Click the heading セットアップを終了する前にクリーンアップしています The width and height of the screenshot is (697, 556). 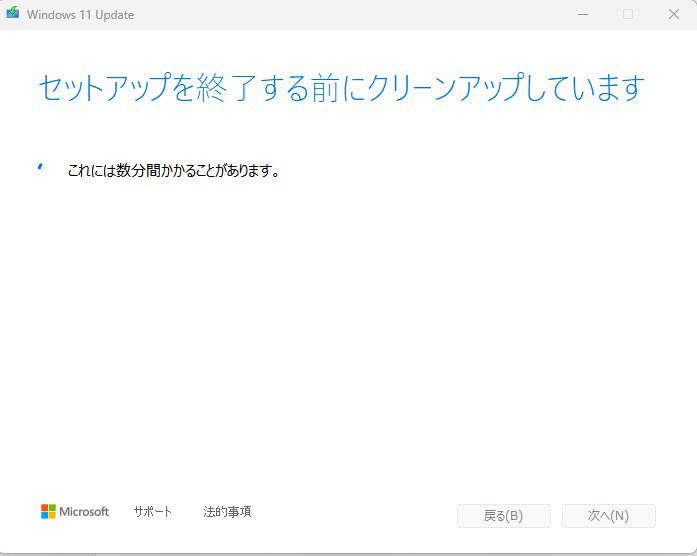coord(341,88)
